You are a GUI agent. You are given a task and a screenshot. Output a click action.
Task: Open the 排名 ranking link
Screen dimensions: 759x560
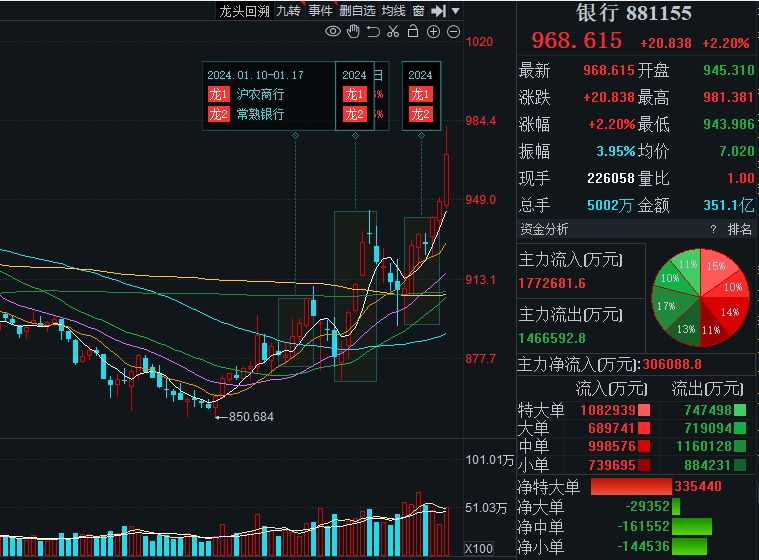(x=739, y=229)
